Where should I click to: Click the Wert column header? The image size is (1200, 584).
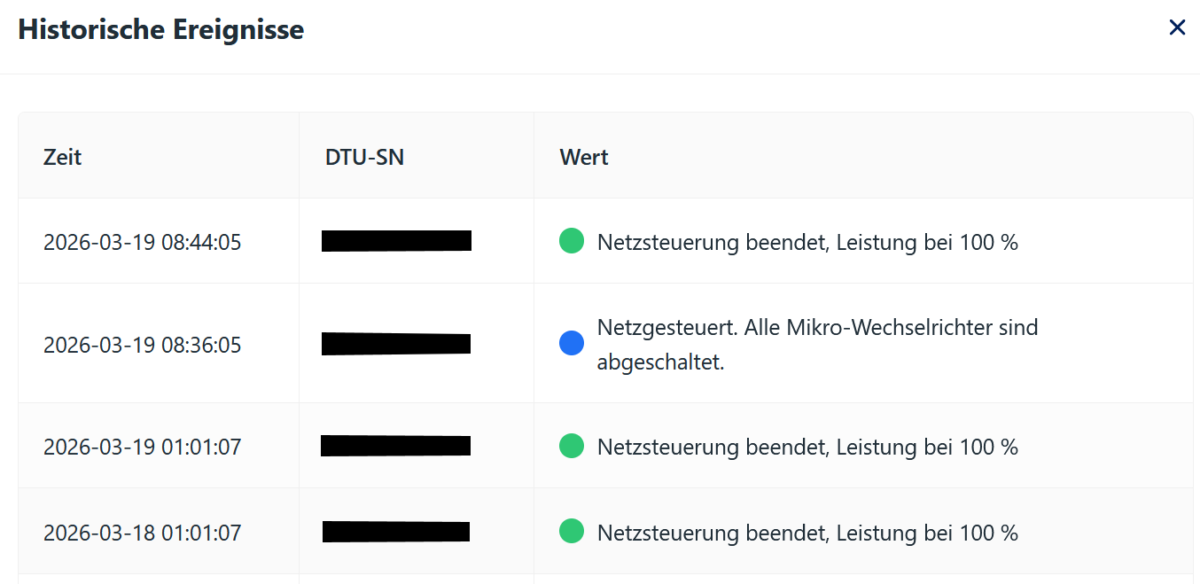(x=584, y=157)
